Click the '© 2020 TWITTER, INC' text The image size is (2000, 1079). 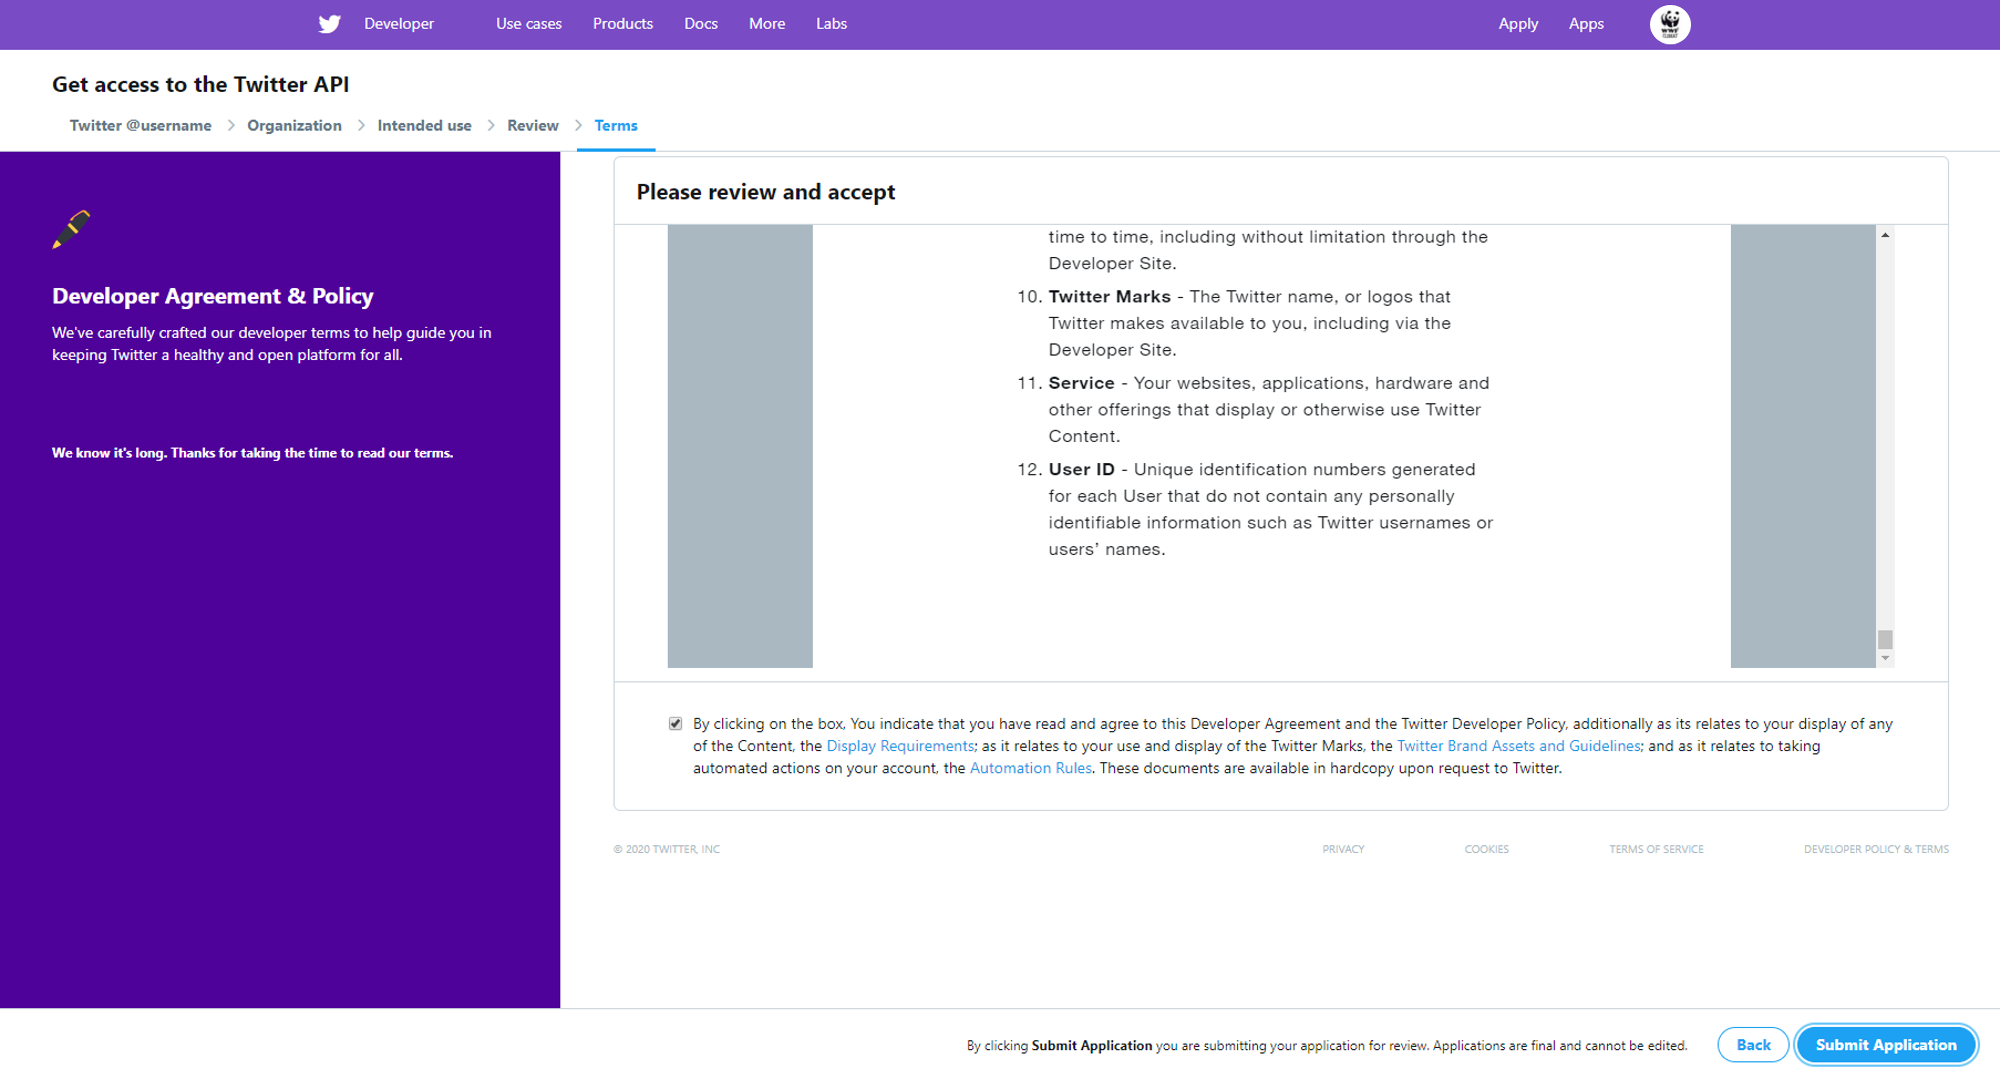click(666, 849)
